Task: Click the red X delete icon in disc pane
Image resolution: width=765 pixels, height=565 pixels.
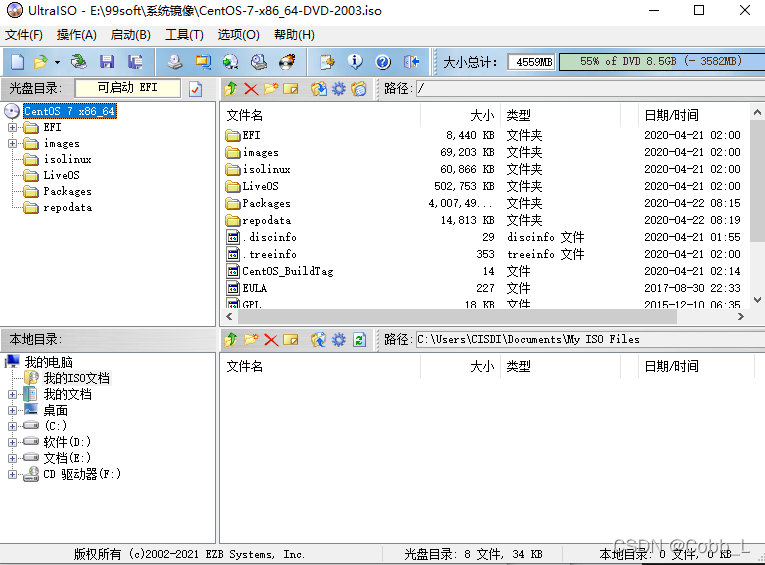Action: [x=251, y=89]
